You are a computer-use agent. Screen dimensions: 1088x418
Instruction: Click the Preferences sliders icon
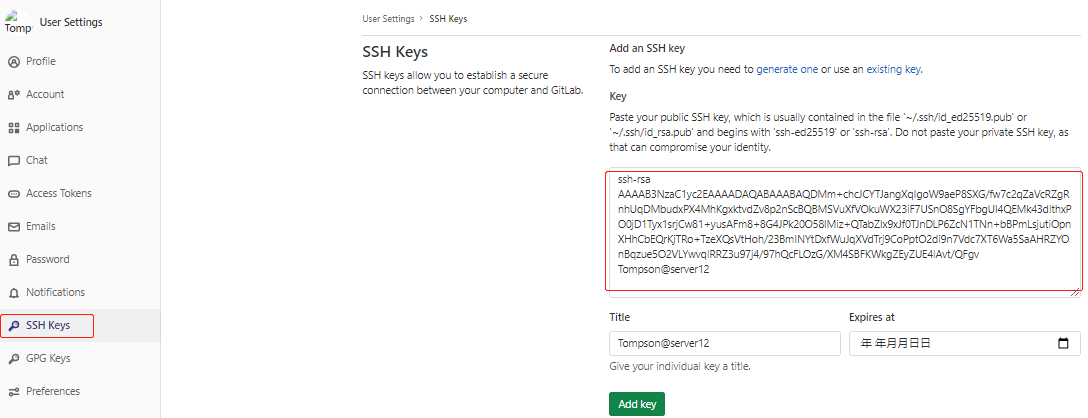tap(14, 391)
